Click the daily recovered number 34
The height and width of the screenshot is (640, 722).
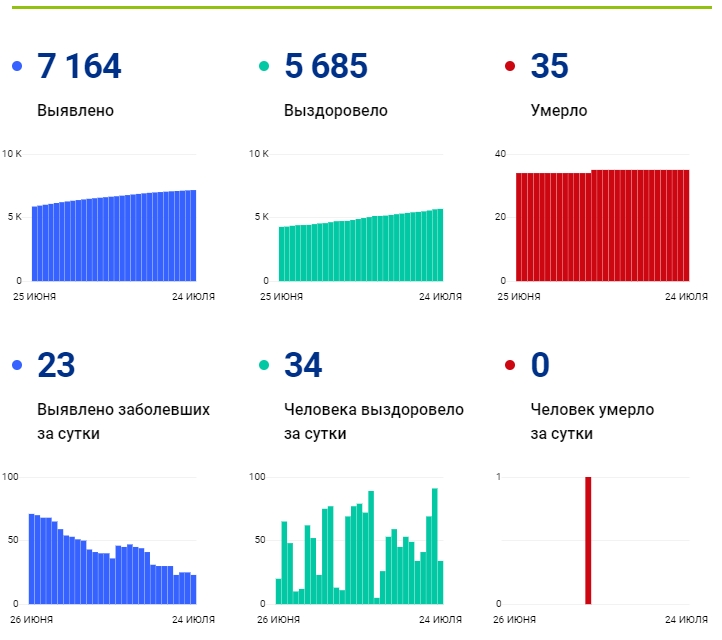(303, 365)
